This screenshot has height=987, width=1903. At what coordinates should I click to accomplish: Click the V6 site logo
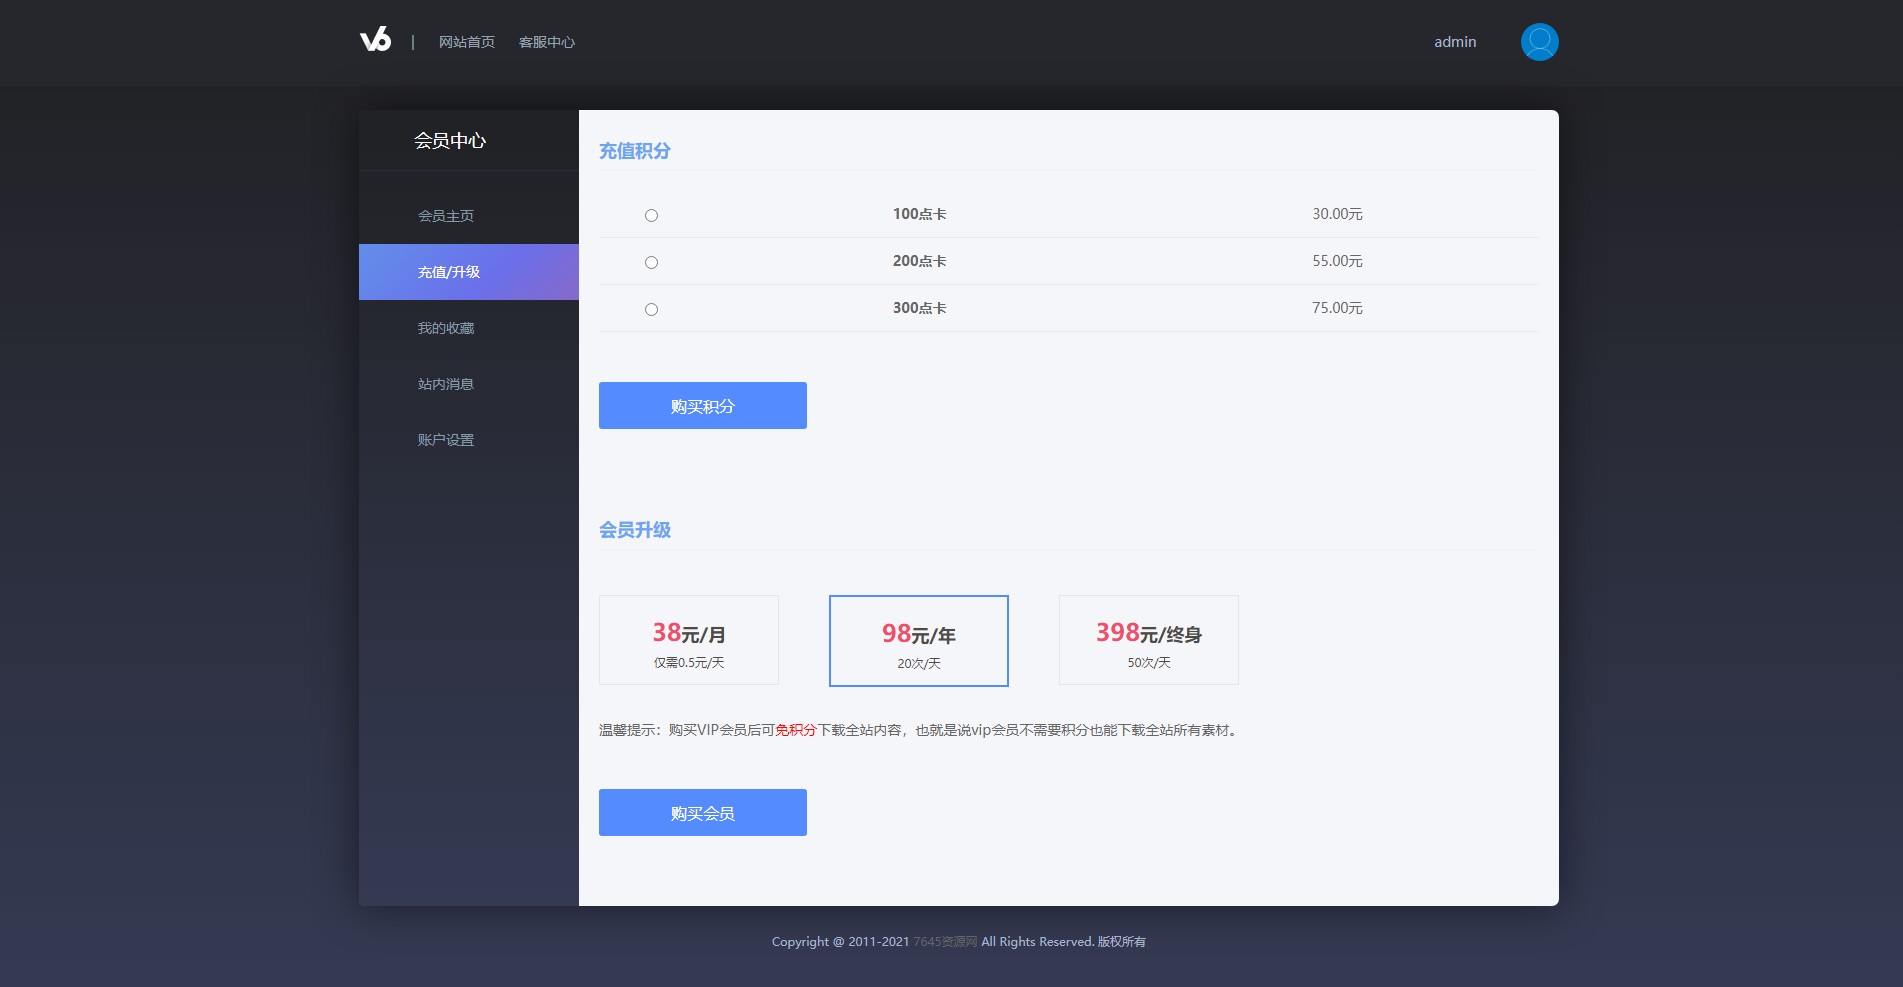pyautogui.click(x=375, y=40)
